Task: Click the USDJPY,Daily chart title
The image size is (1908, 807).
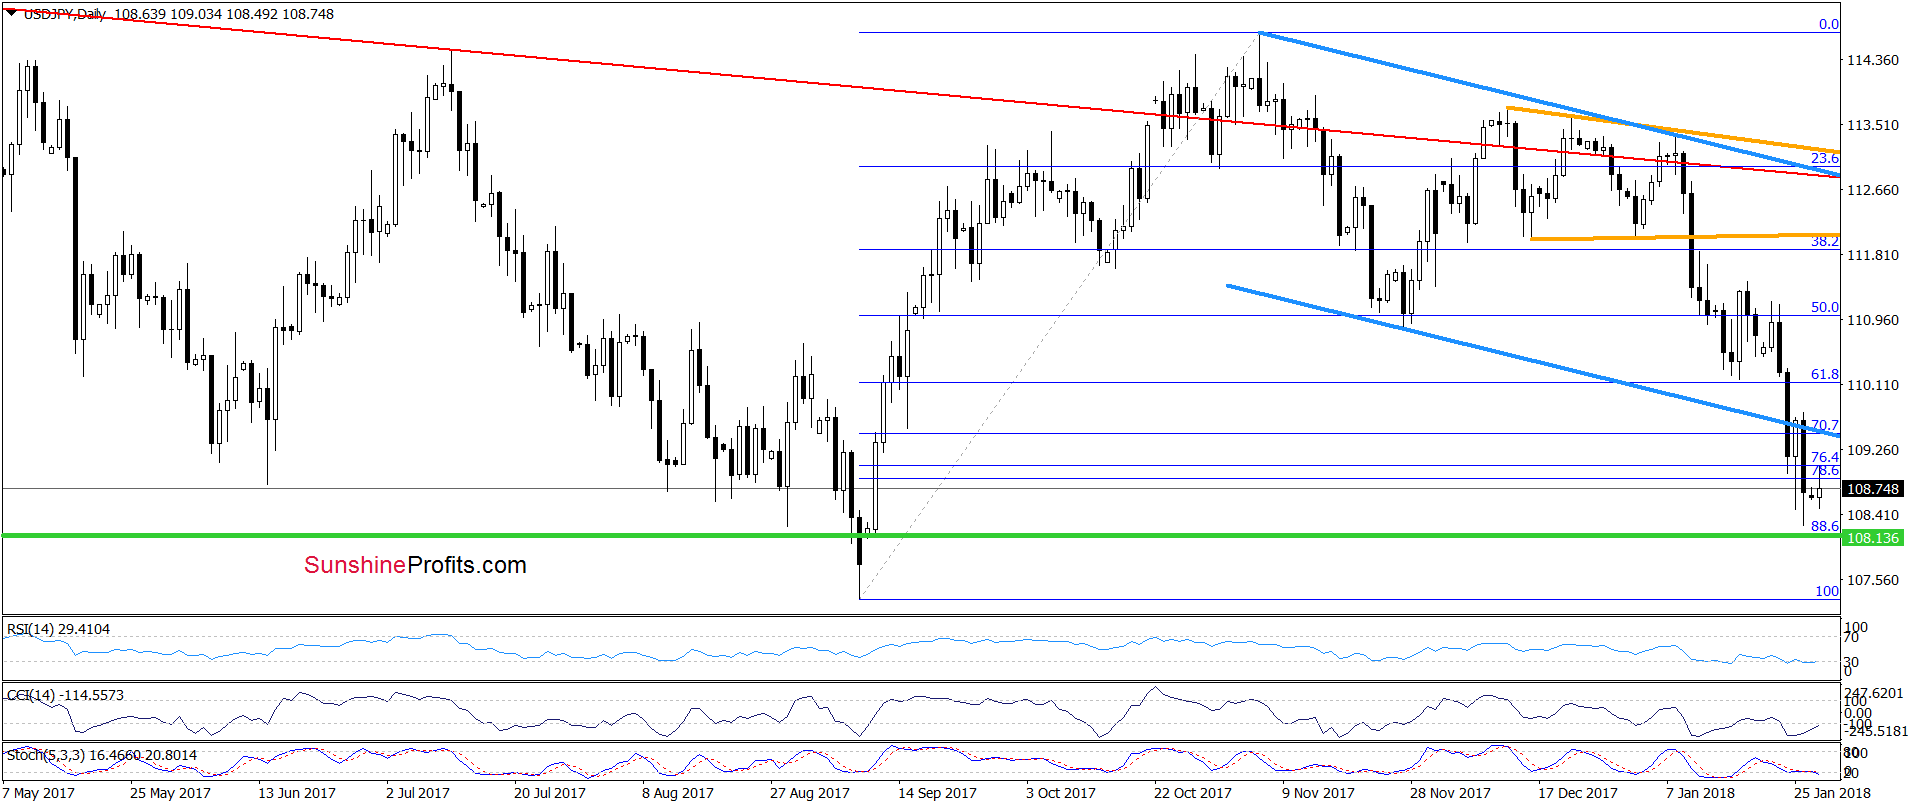Action: pos(64,14)
